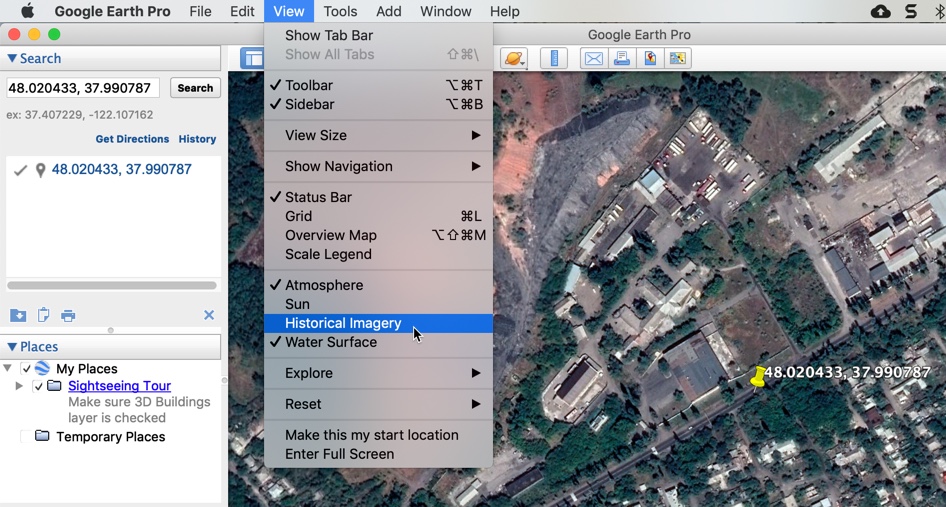This screenshot has width=946, height=507.
Task: Clear search results with the X icon
Action: [209, 315]
